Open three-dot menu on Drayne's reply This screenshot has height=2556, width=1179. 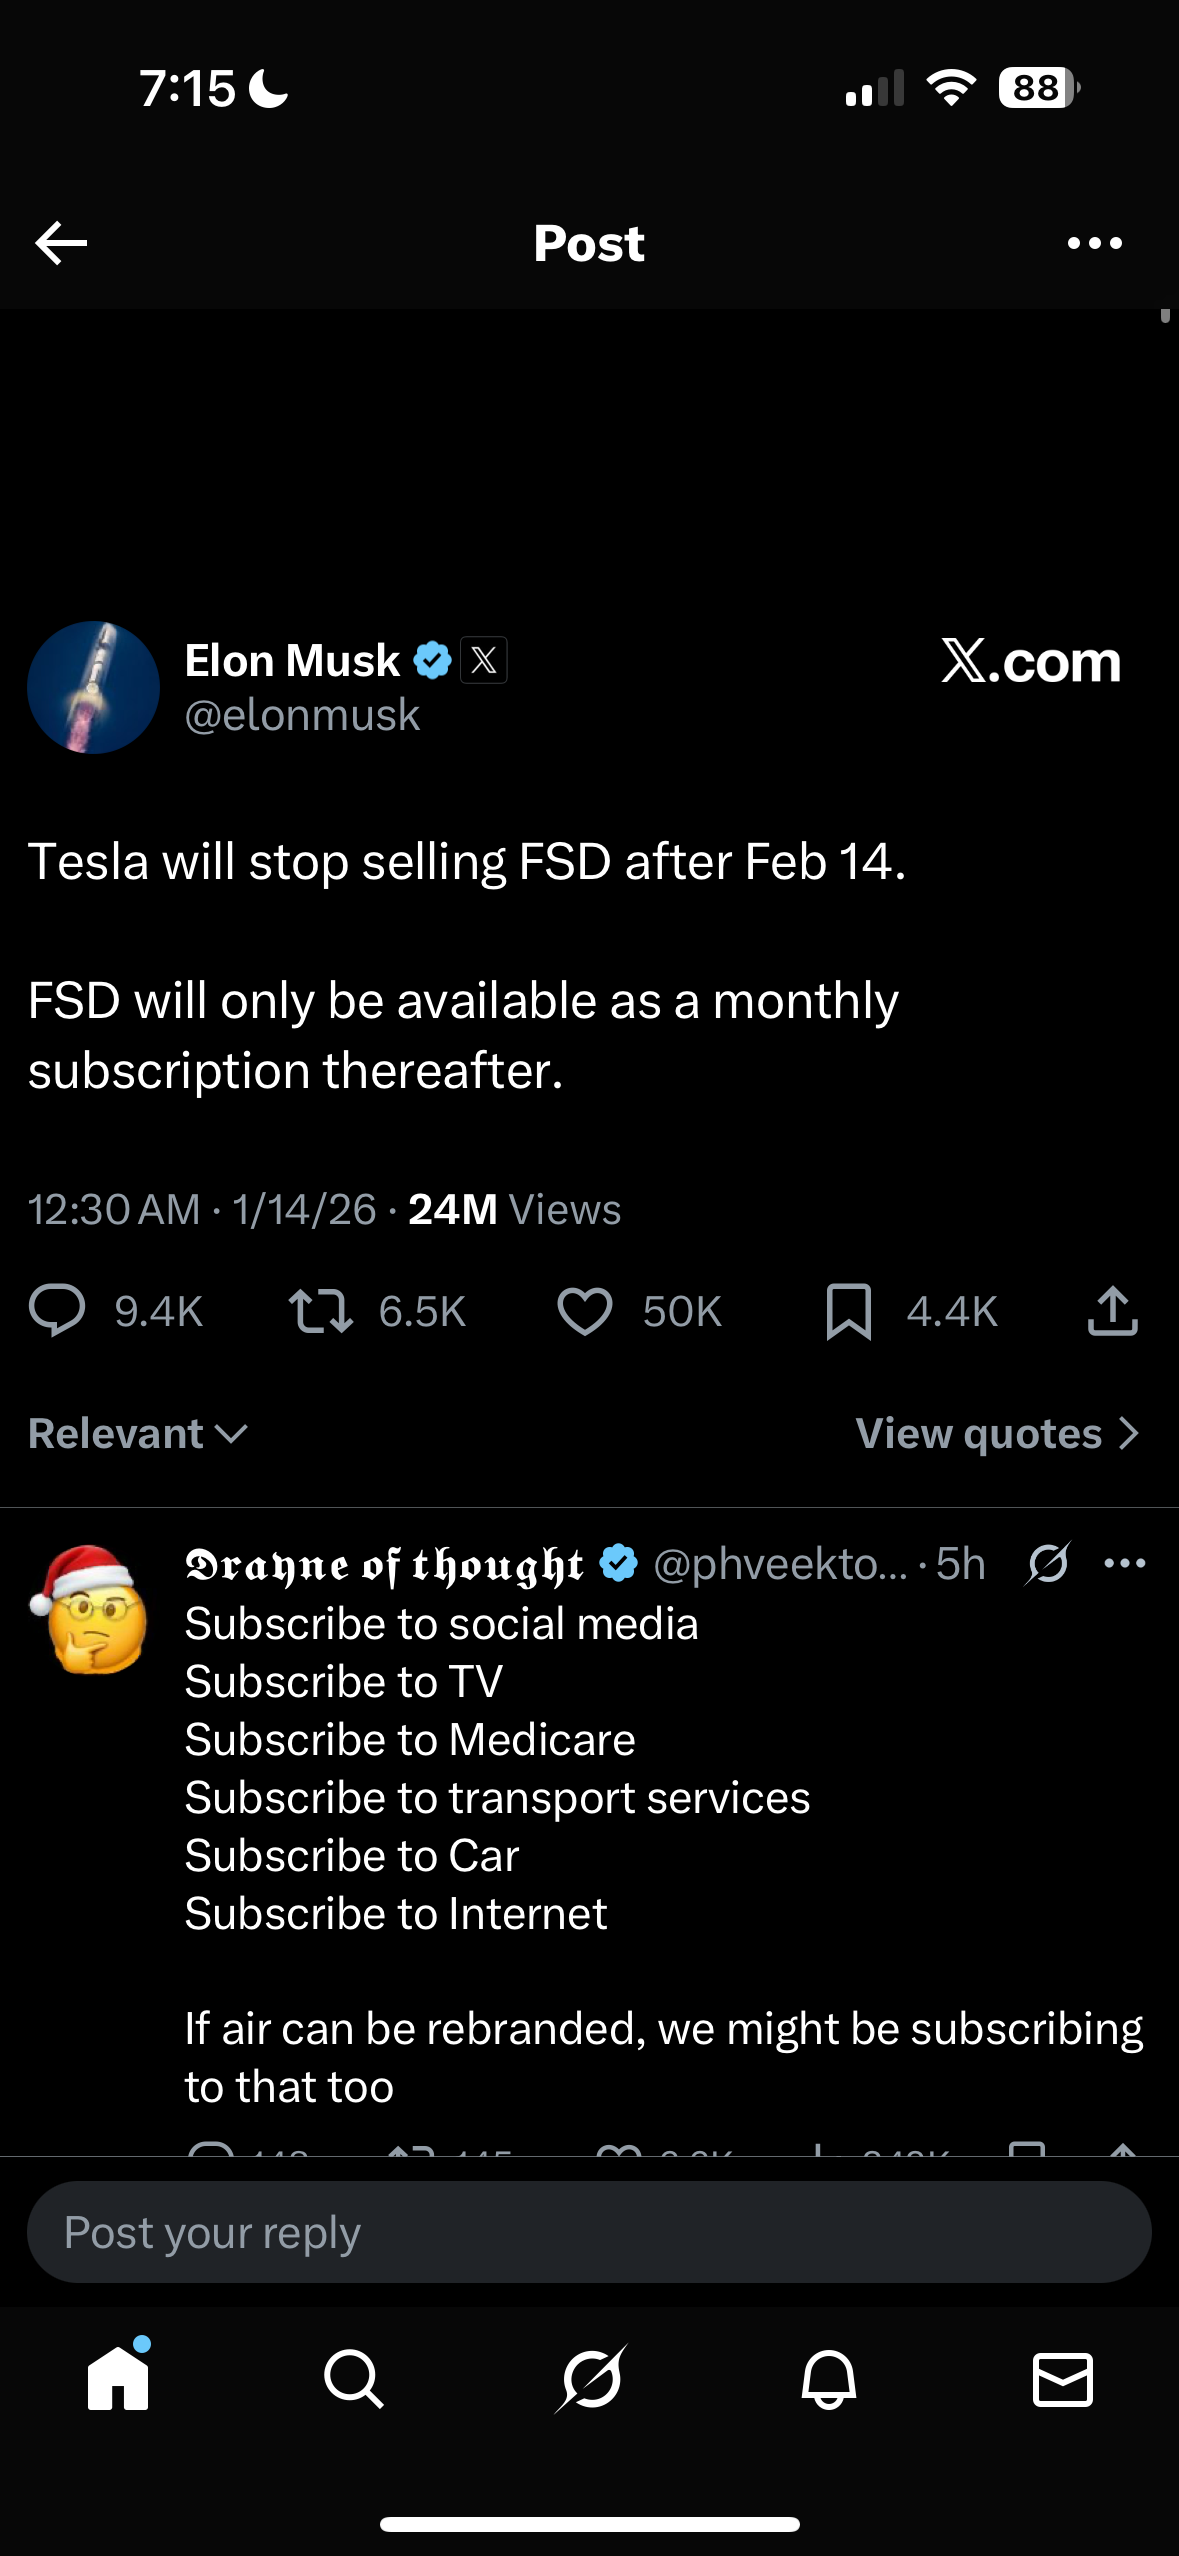[x=1124, y=1564]
